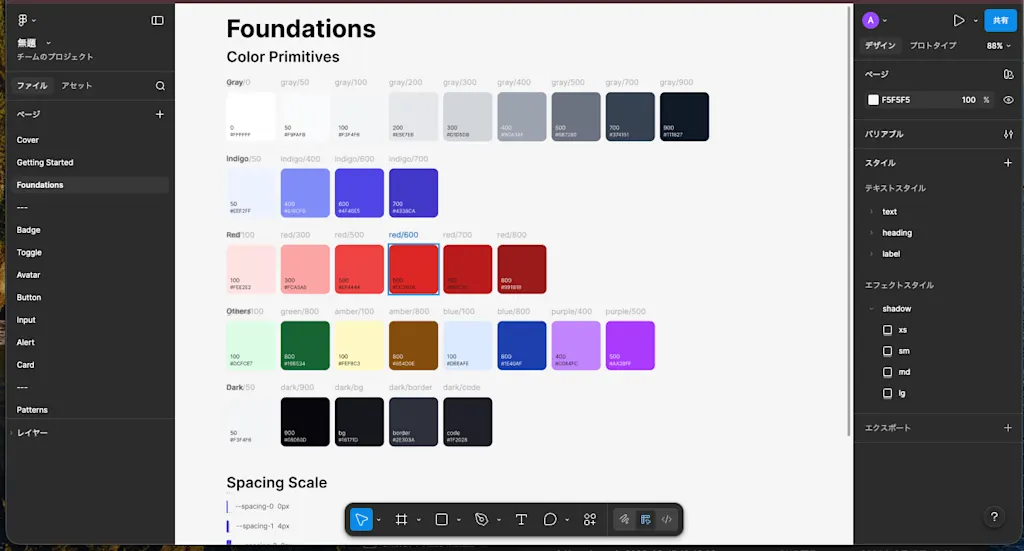Click the page background color swatch F5F5F5
Screen dimensions: 1024x551
point(873,100)
